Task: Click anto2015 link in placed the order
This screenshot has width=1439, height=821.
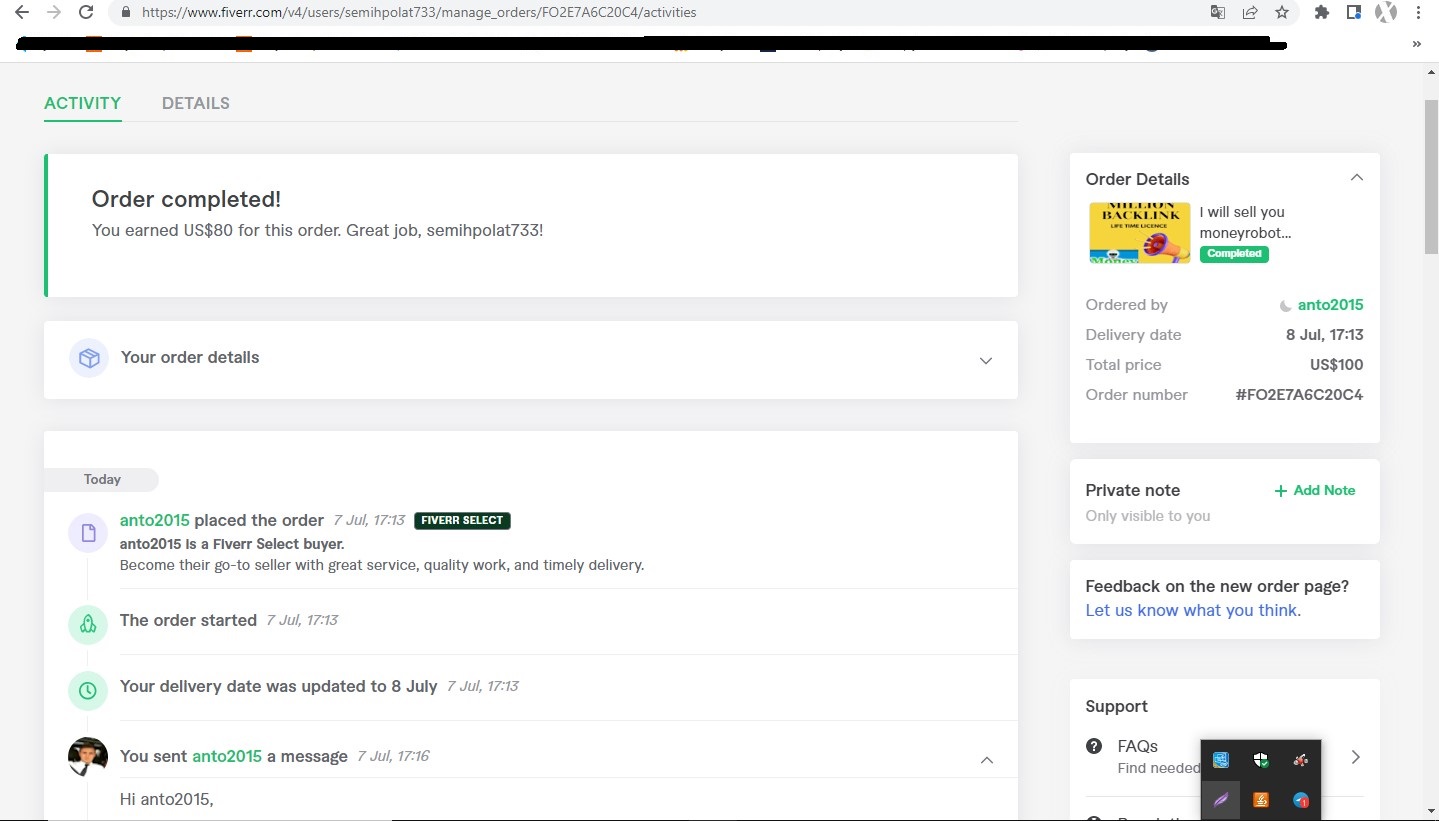Action: [x=154, y=520]
